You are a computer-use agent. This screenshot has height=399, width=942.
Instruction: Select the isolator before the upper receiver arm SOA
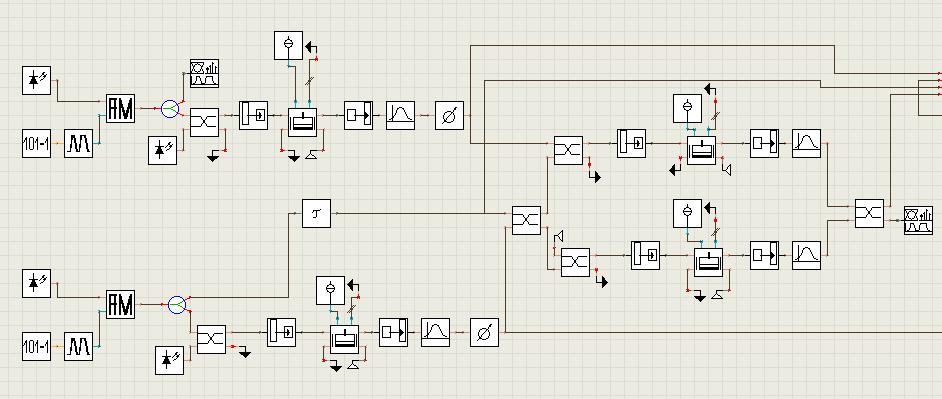click(631, 144)
